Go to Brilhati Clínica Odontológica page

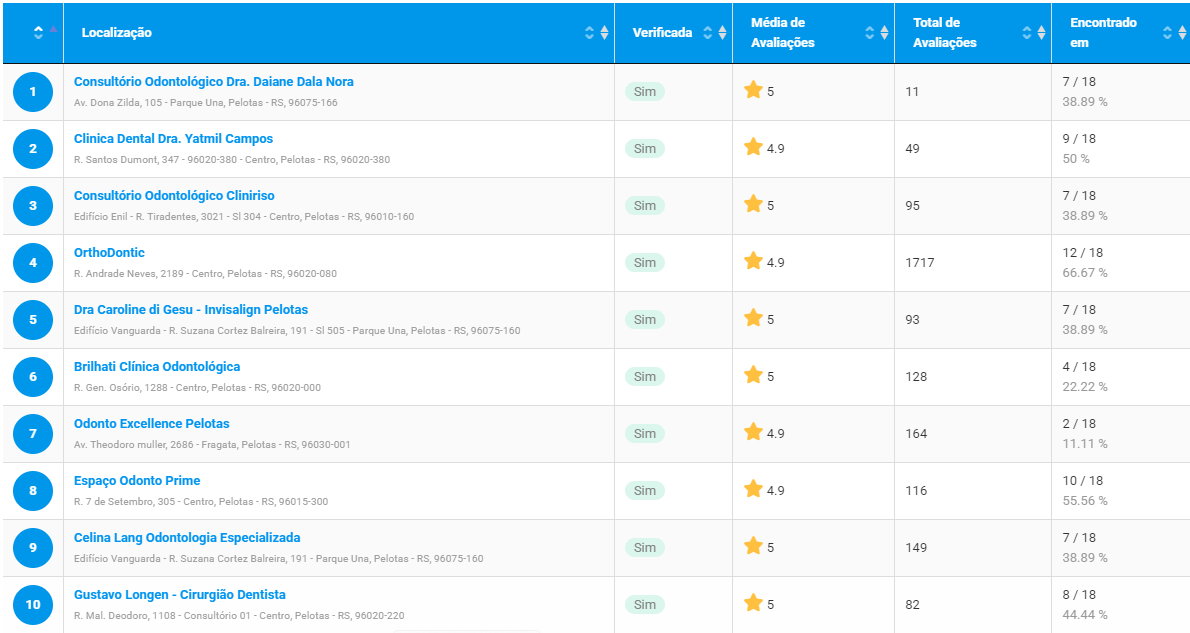(x=157, y=366)
